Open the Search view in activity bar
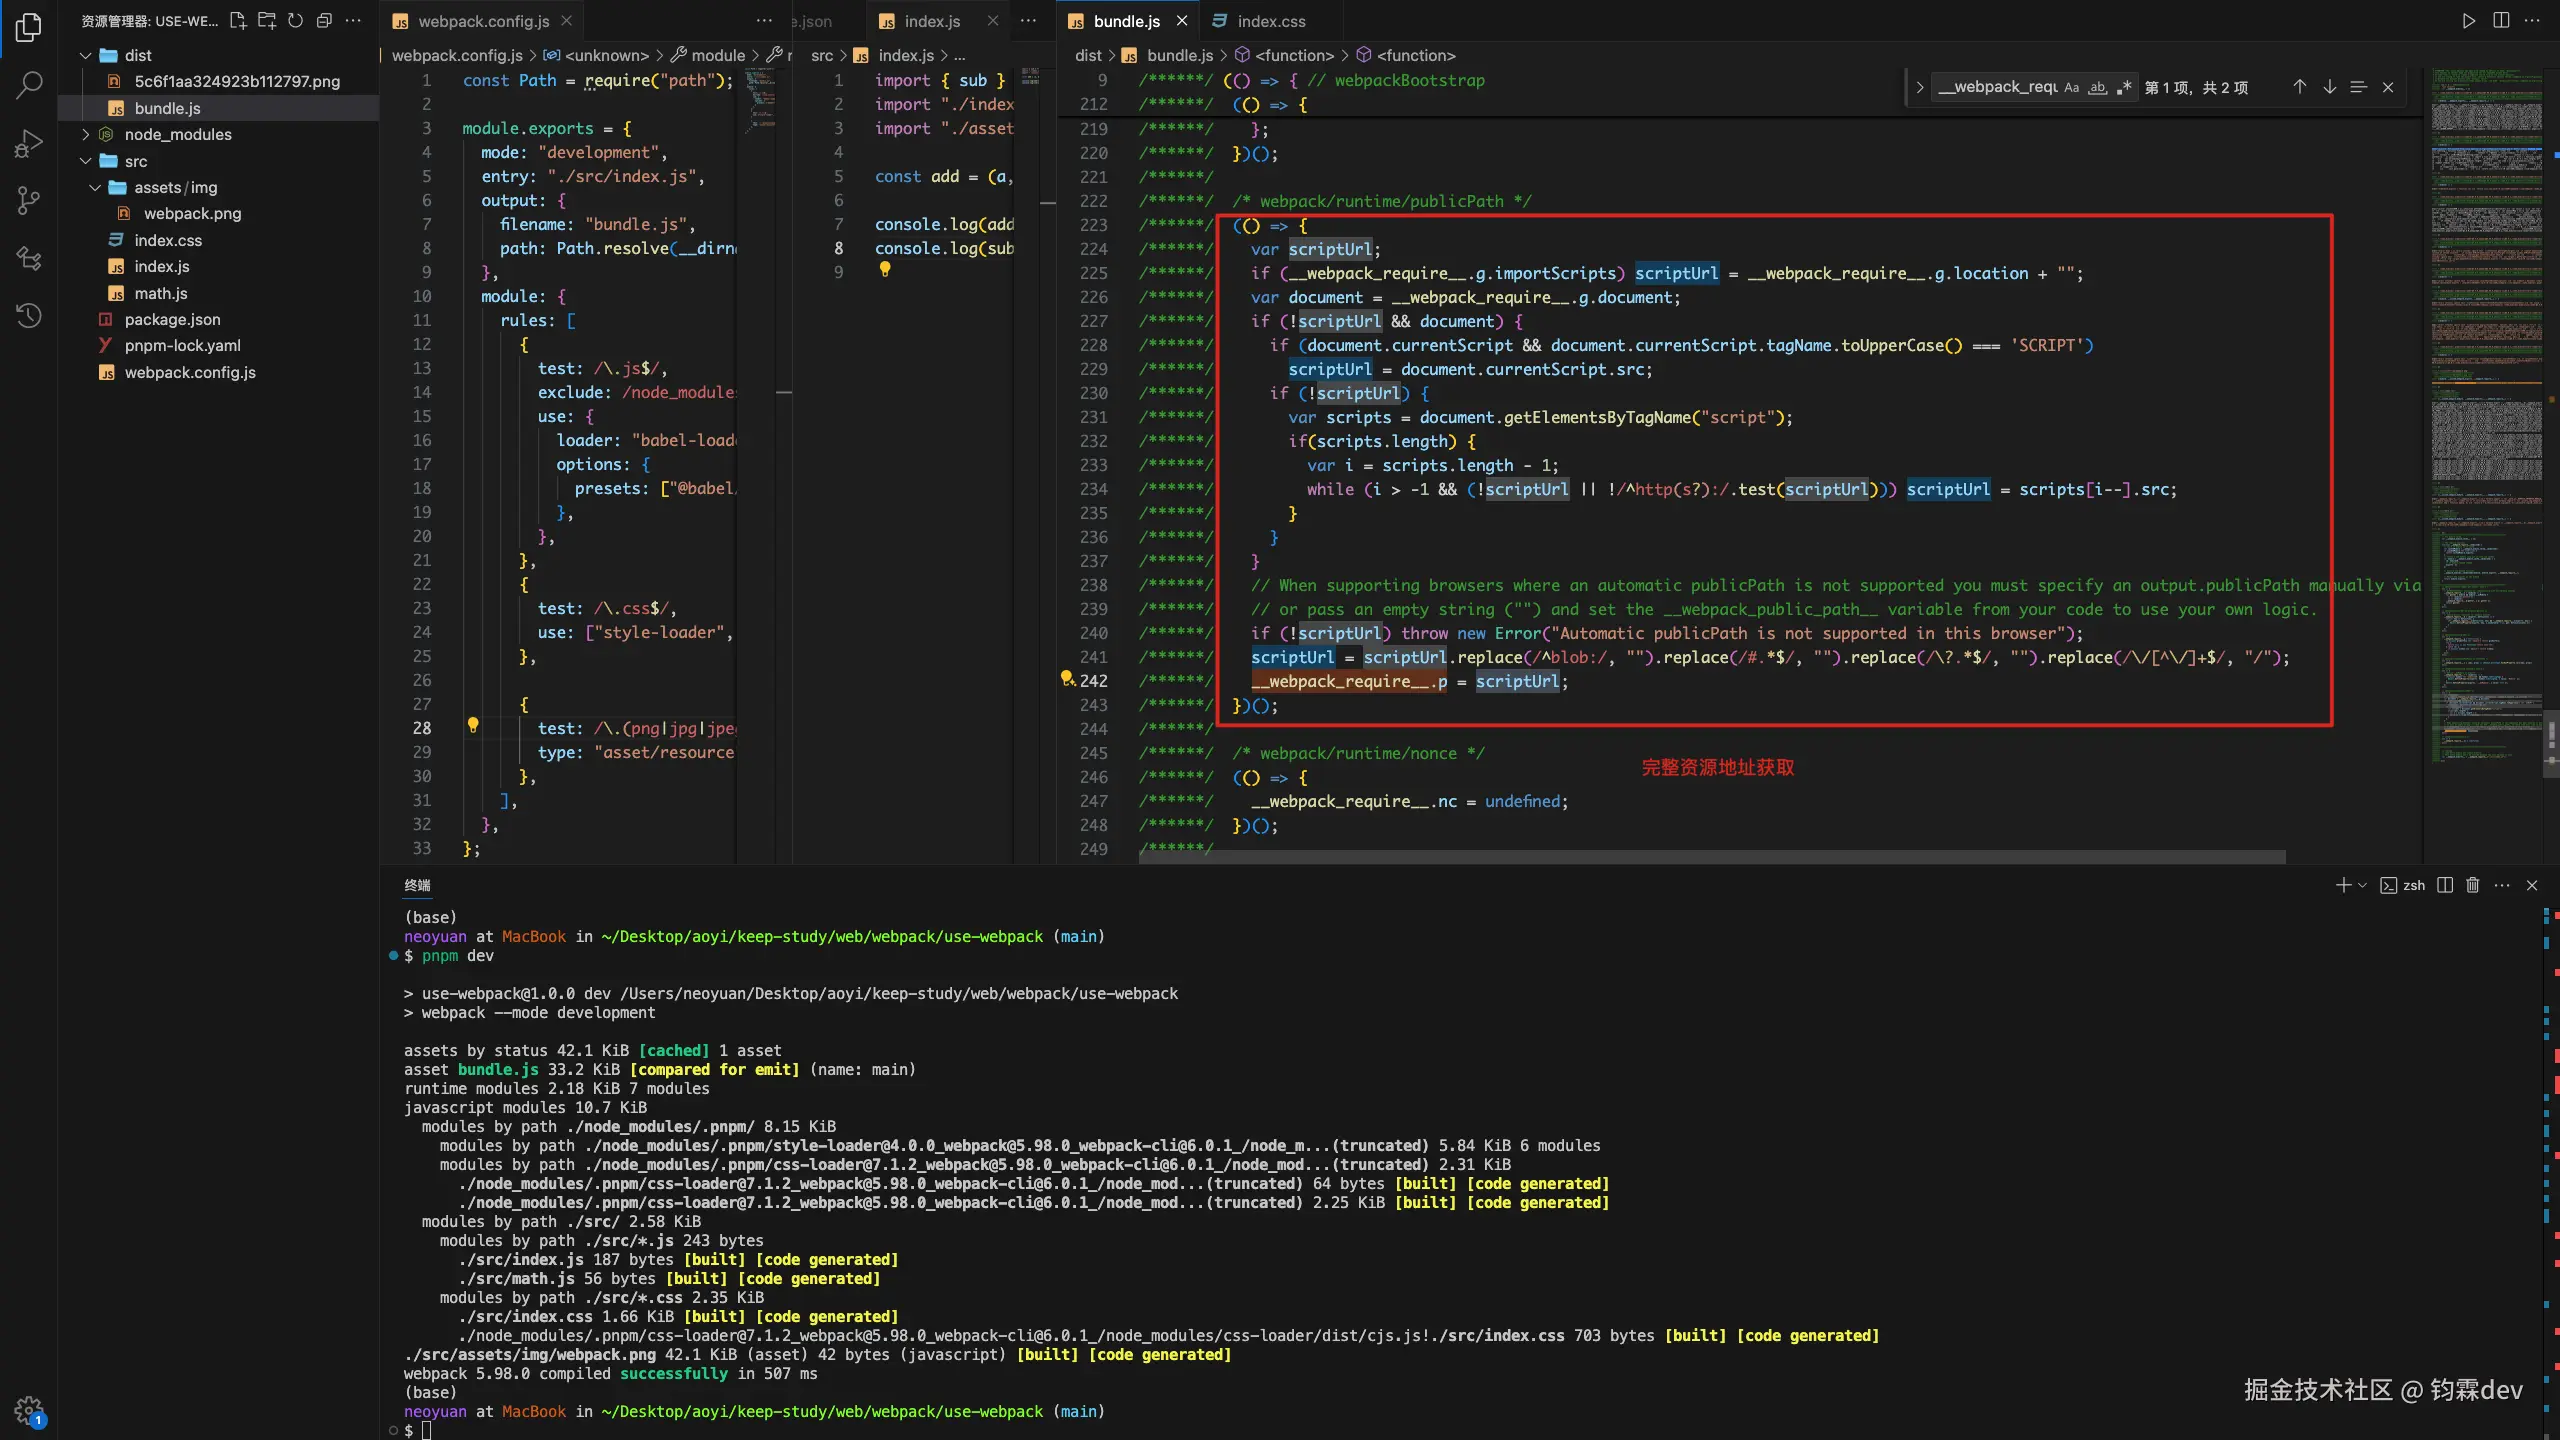The width and height of the screenshot is (2560, 1440). click(29, 85)
